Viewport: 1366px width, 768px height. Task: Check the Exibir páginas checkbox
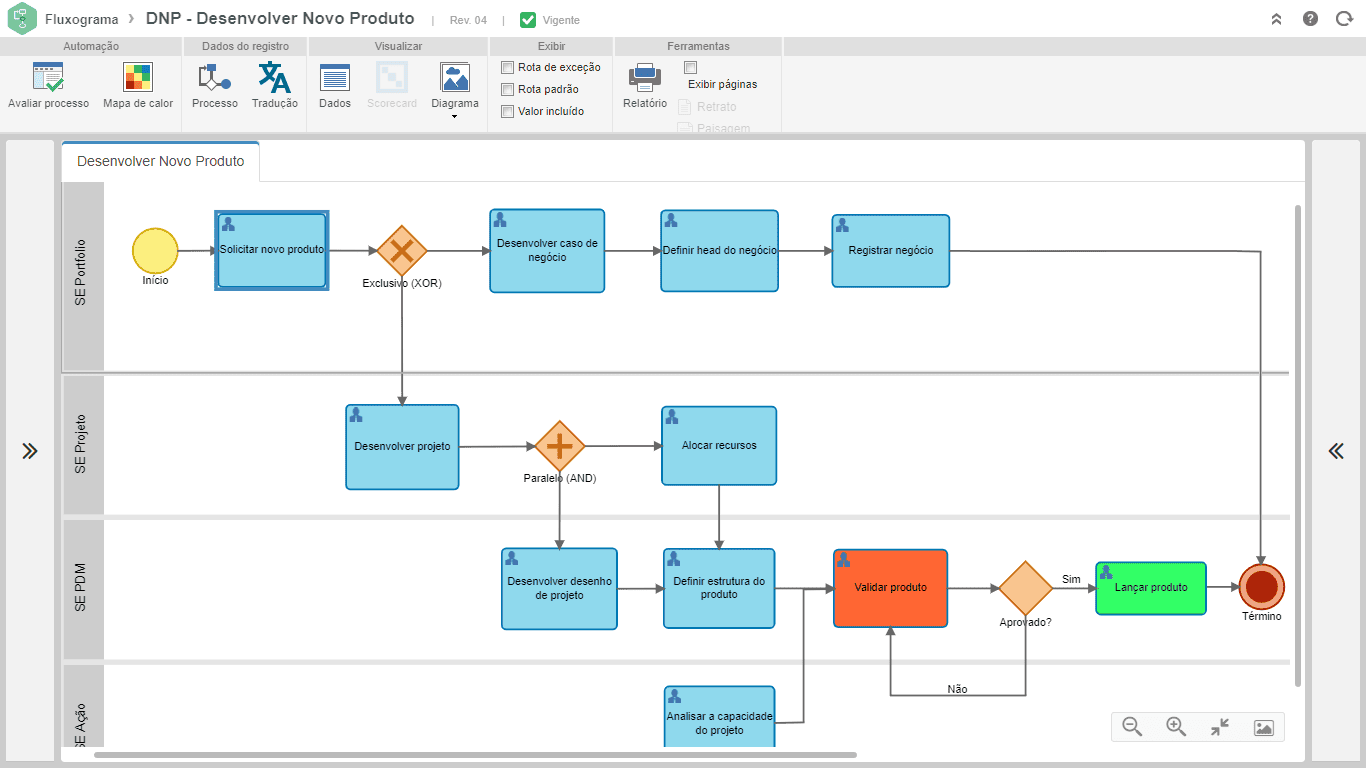point(690,67)
